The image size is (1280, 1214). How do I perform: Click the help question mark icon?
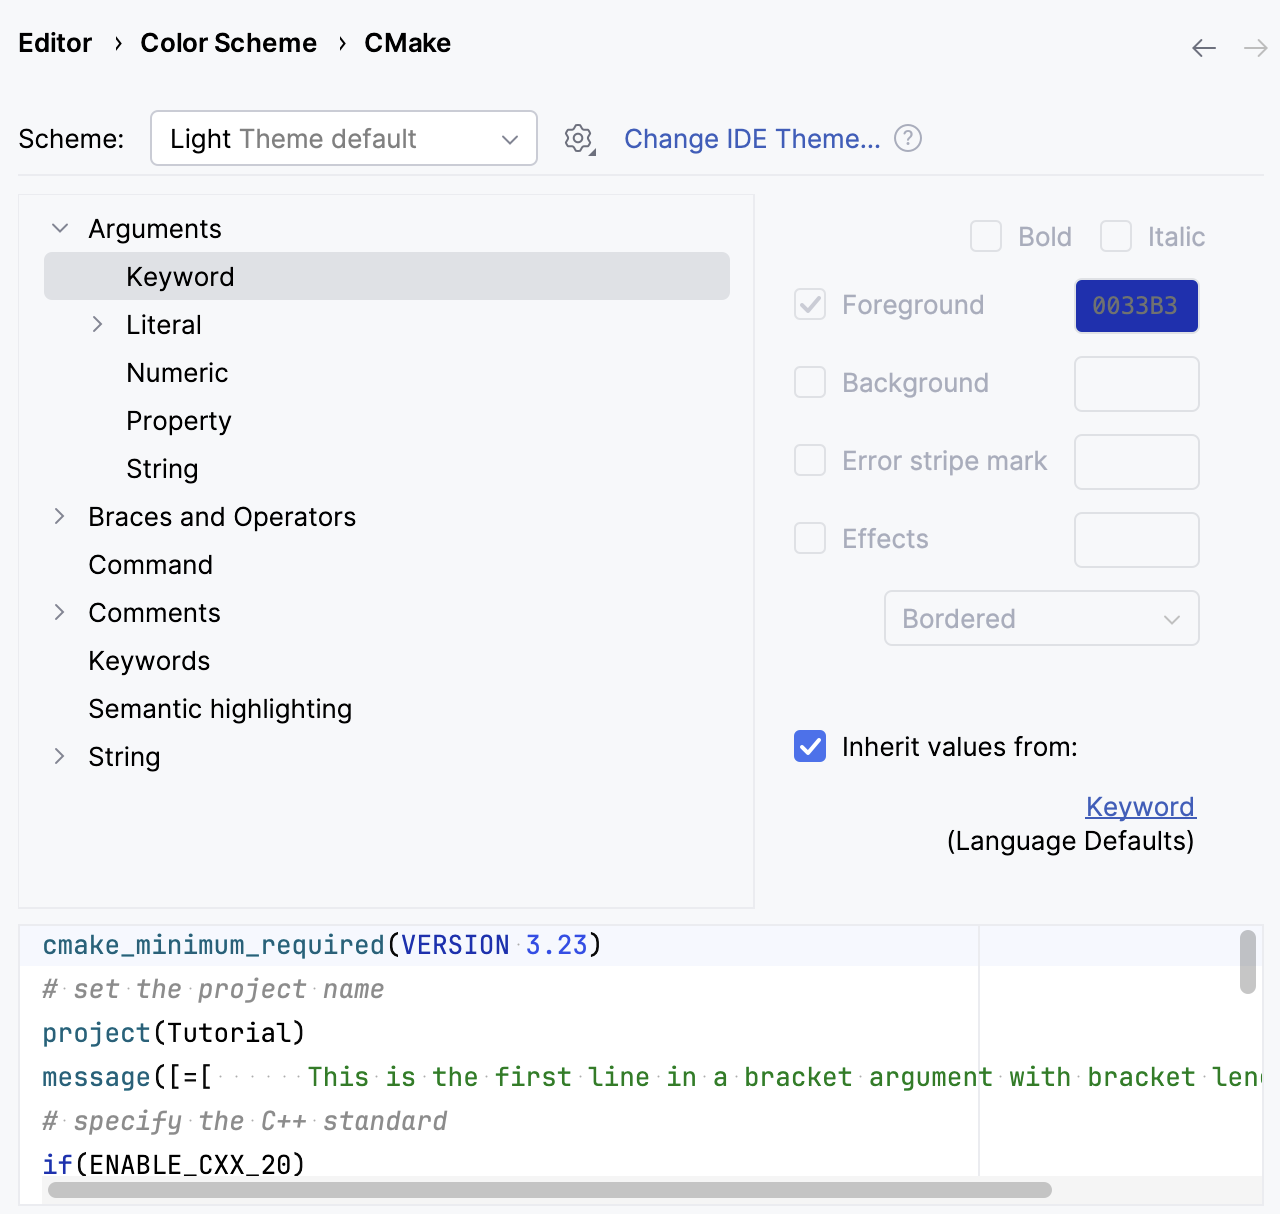908,138
